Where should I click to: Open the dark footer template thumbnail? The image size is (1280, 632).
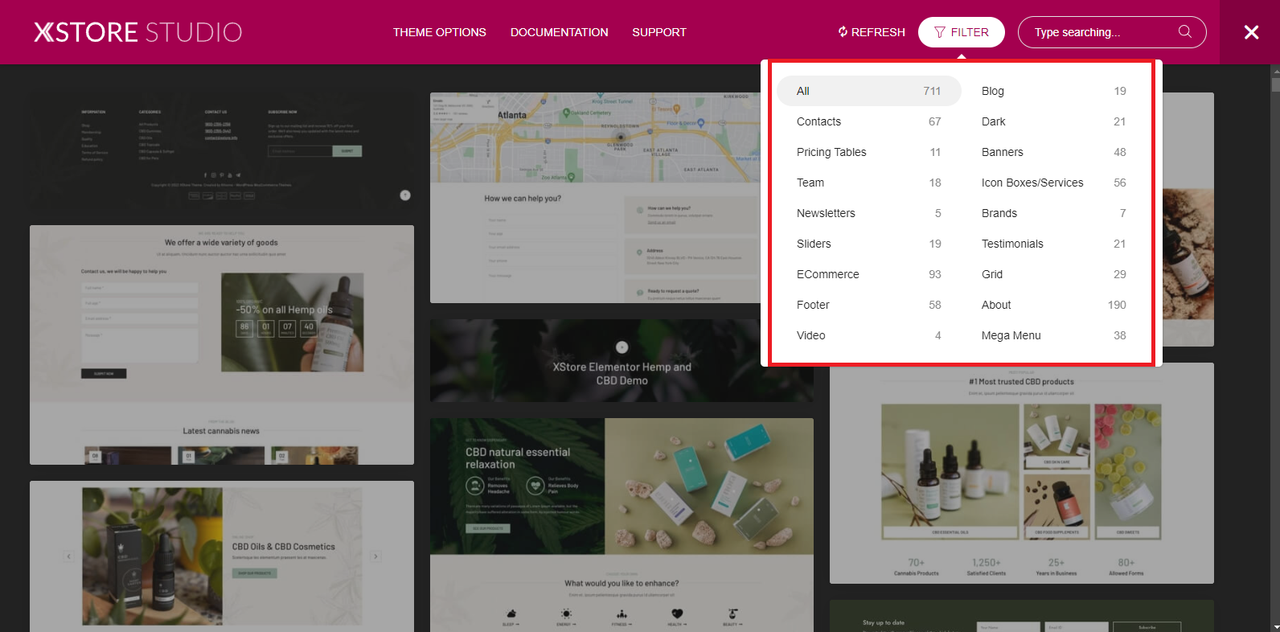[x=222, y=150]
